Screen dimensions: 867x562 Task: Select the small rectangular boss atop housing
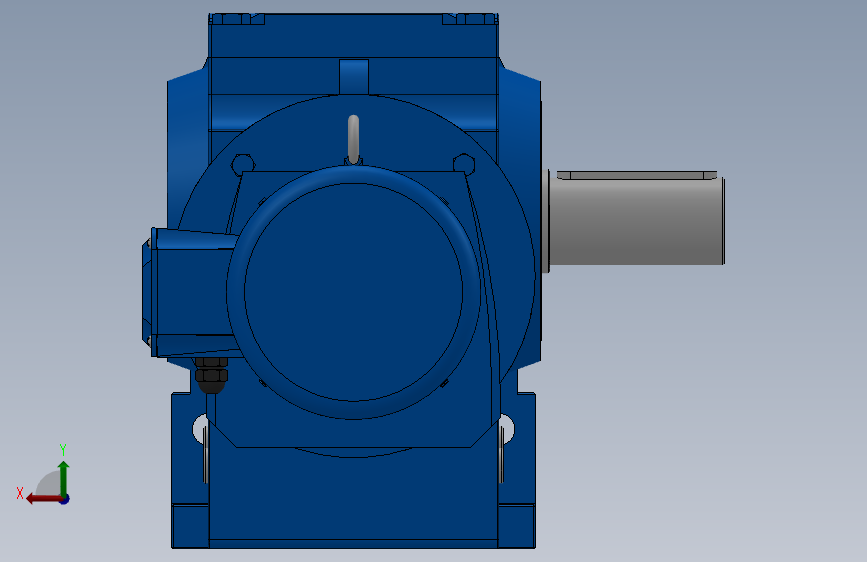354,77
